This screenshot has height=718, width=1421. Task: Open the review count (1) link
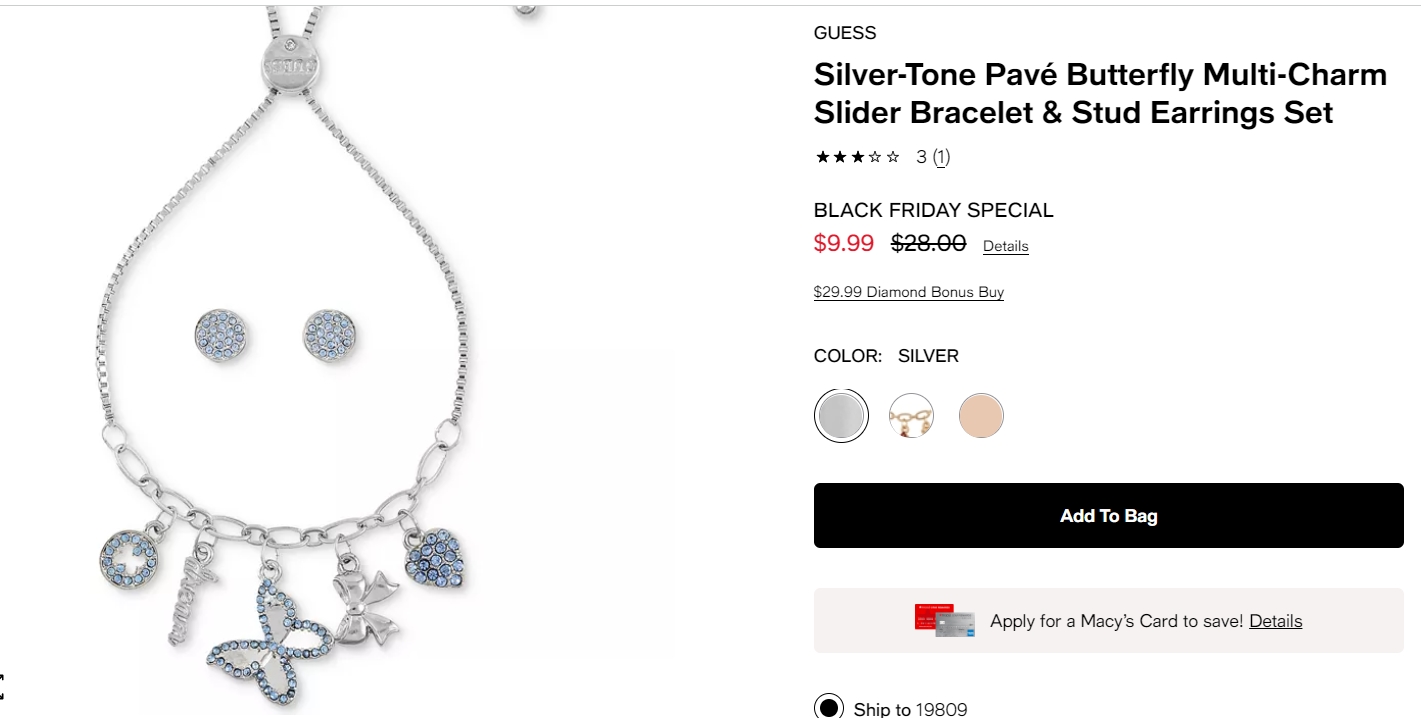point(942,157)
